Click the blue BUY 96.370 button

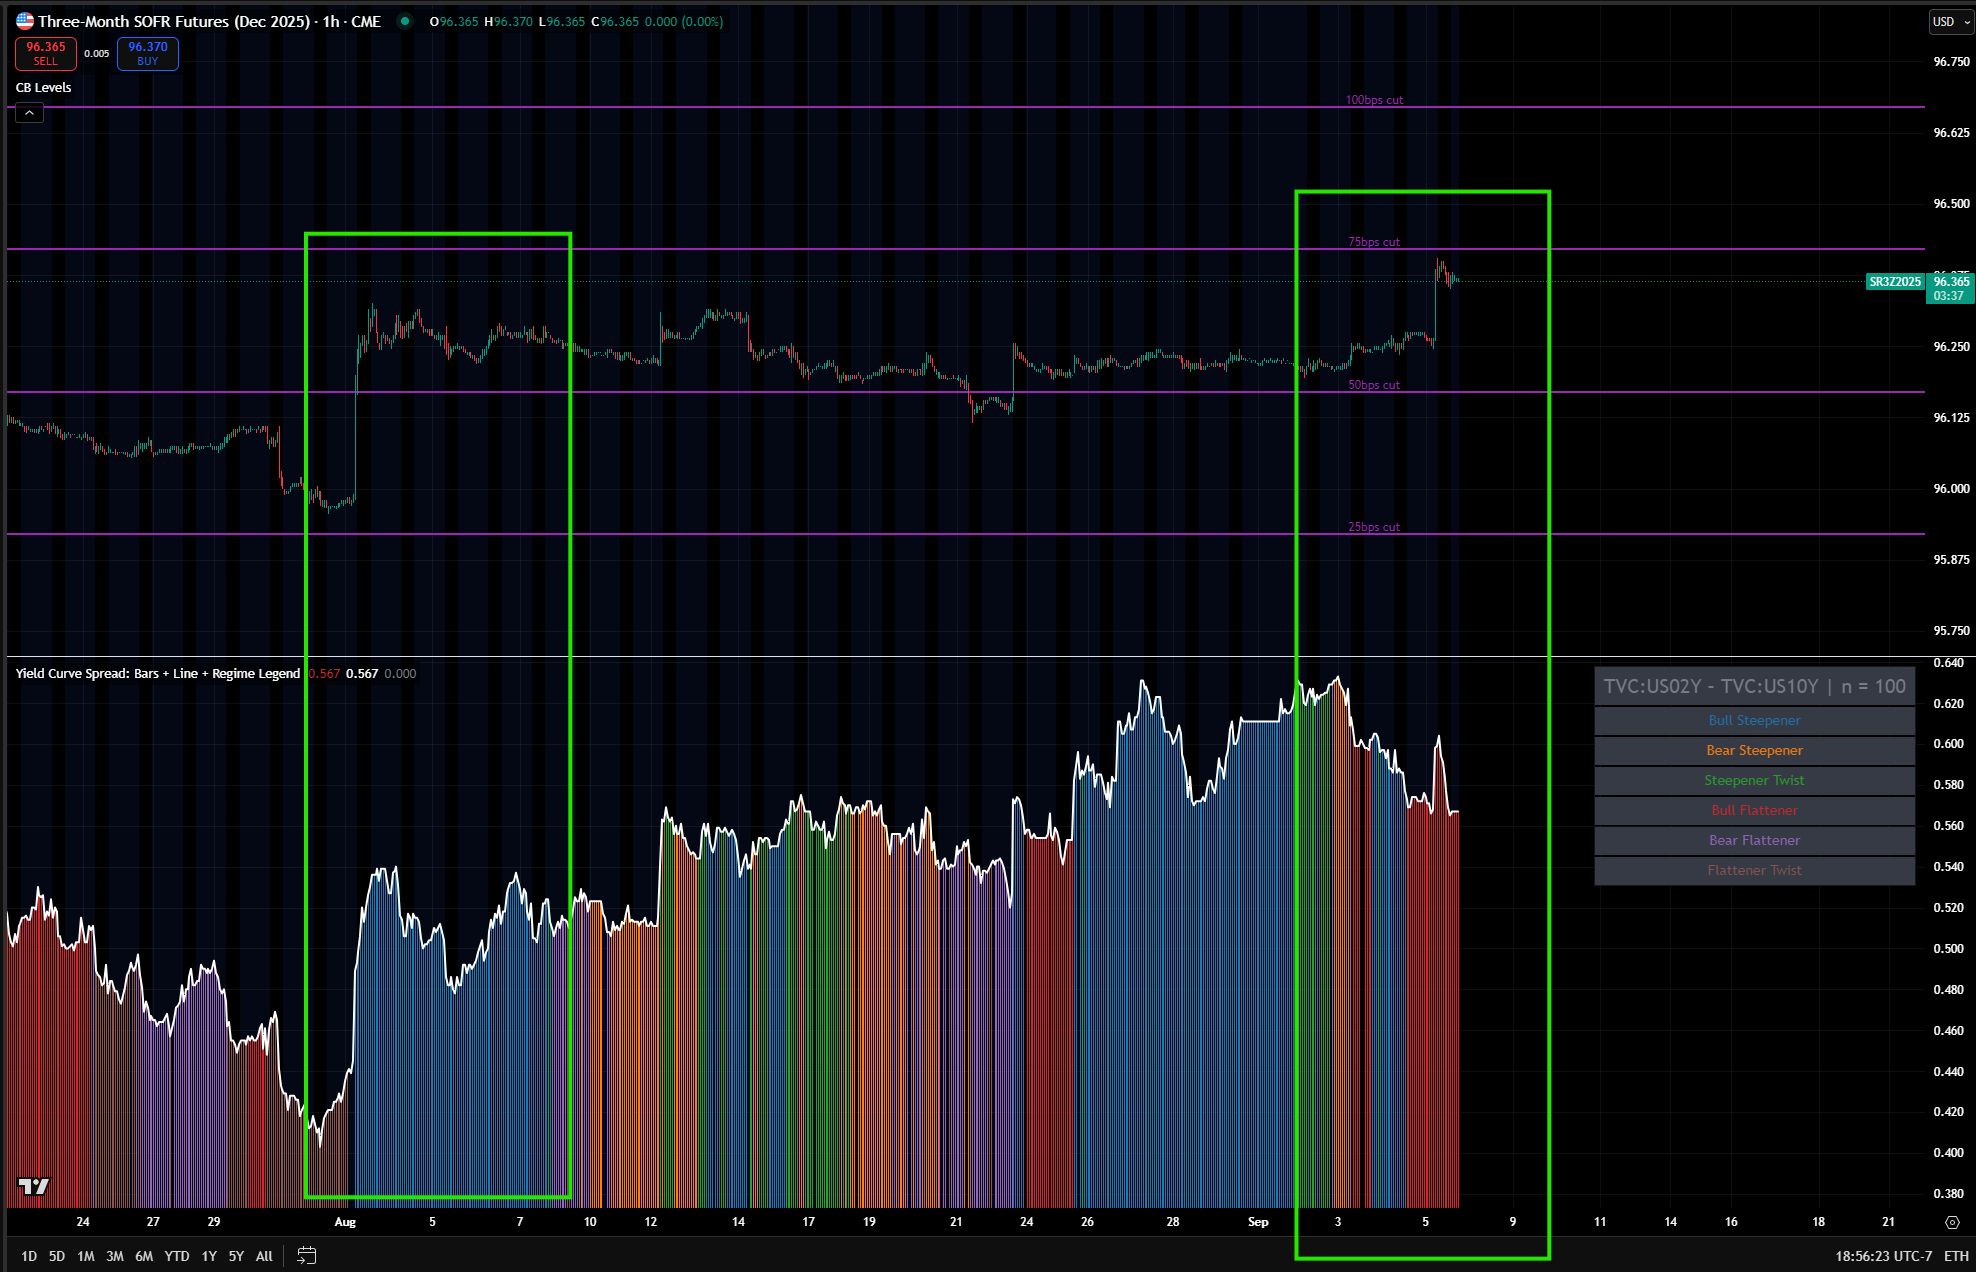coord(148,53)
